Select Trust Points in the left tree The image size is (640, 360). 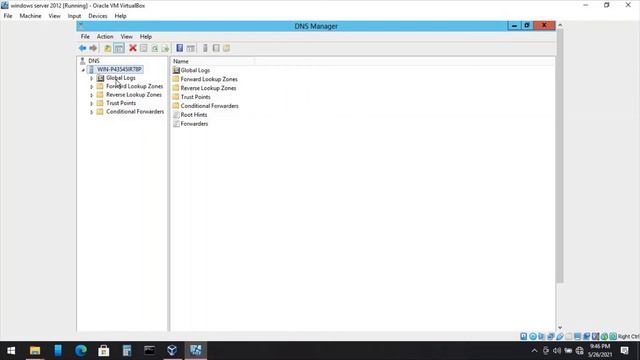pyautogui.click(x=121, y=103)
